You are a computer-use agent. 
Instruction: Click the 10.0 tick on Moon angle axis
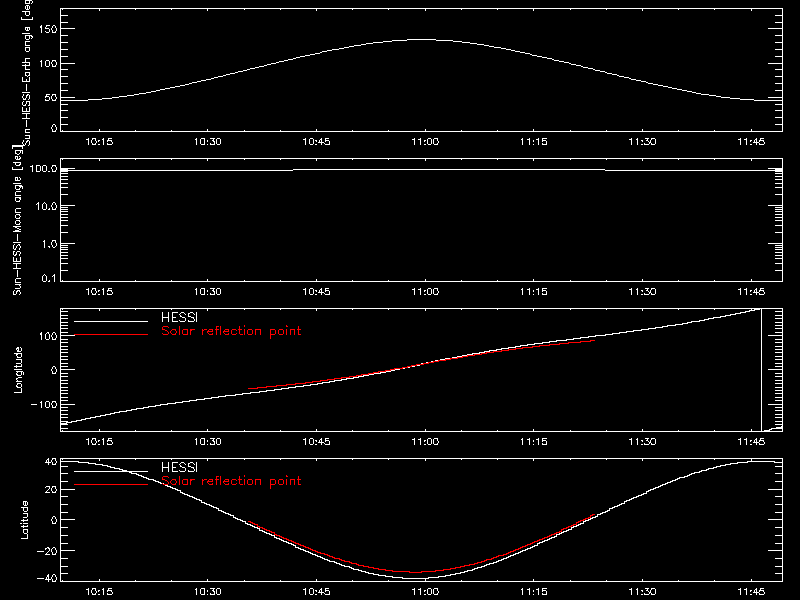[x=46, y=207]
